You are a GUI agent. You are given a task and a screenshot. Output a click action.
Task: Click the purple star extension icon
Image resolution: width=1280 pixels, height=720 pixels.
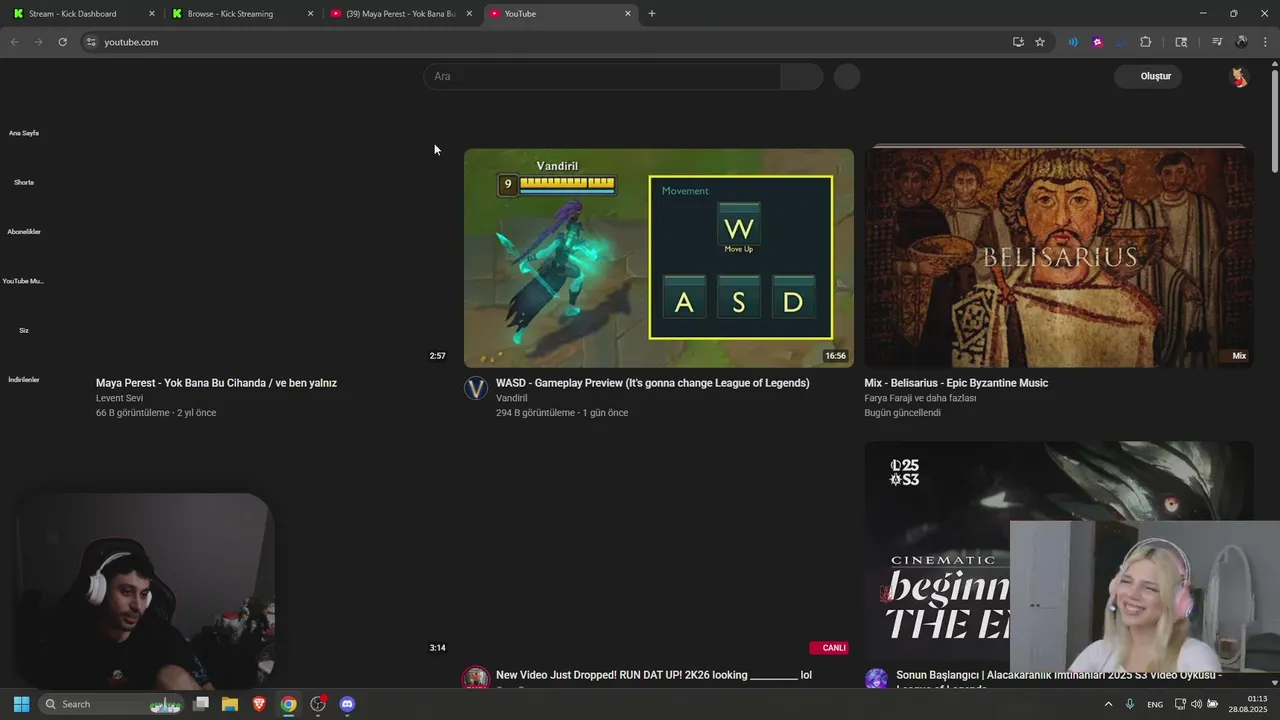(x=1097, y=42)
